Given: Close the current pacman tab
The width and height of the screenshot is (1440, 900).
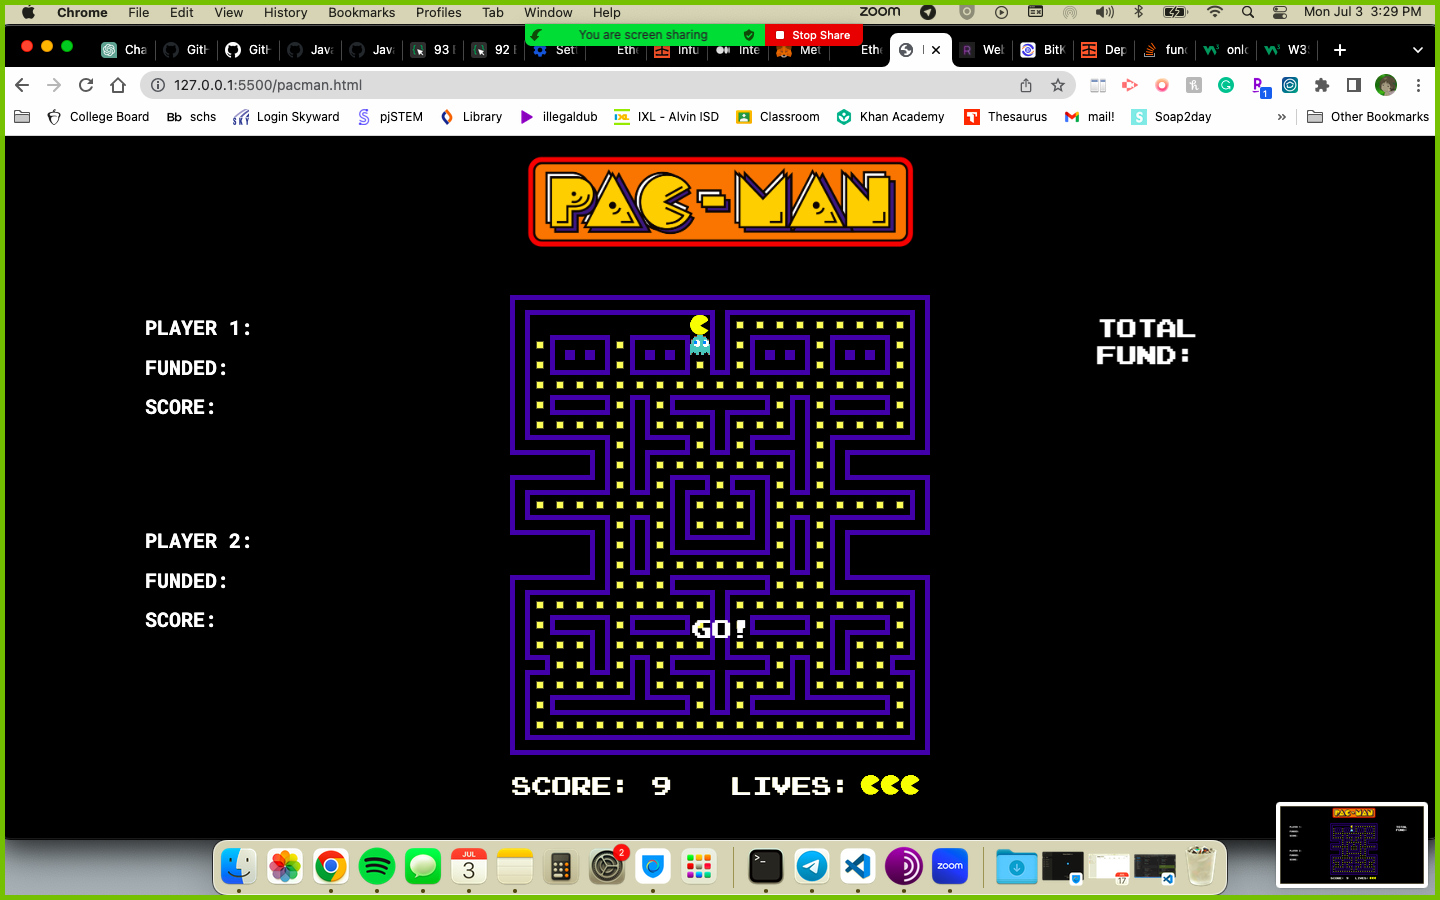Looking at the screenshot, I should tap(936, 50).
